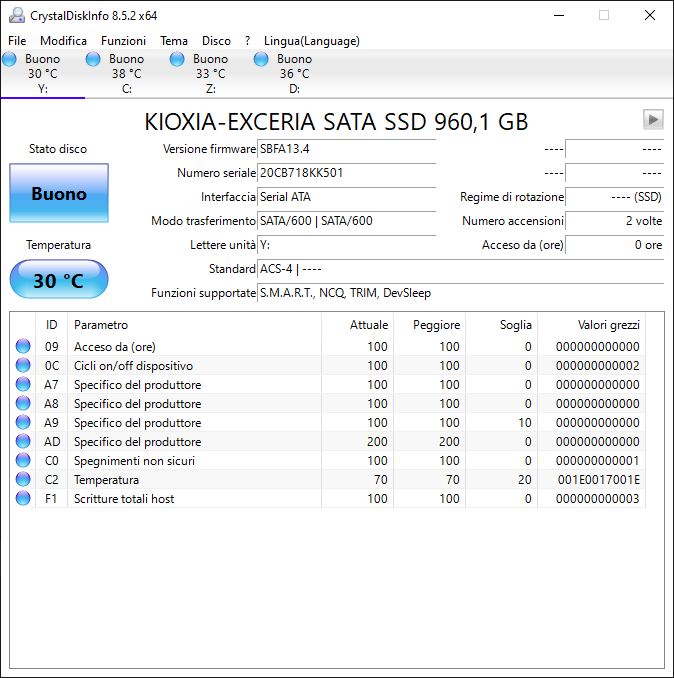The width and height of the screenshot is (674, 678).
Task: Click the Lettere unità field showing Y:
Action: point(346,245)
